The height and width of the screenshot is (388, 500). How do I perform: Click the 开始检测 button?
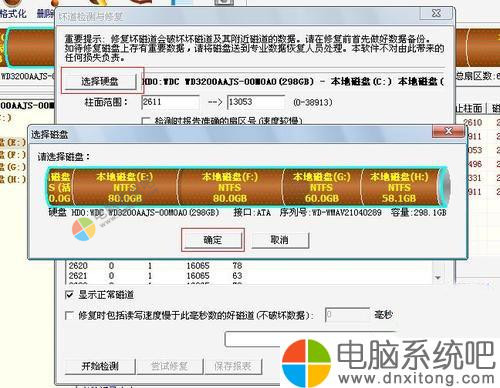[x=100, y=366]
